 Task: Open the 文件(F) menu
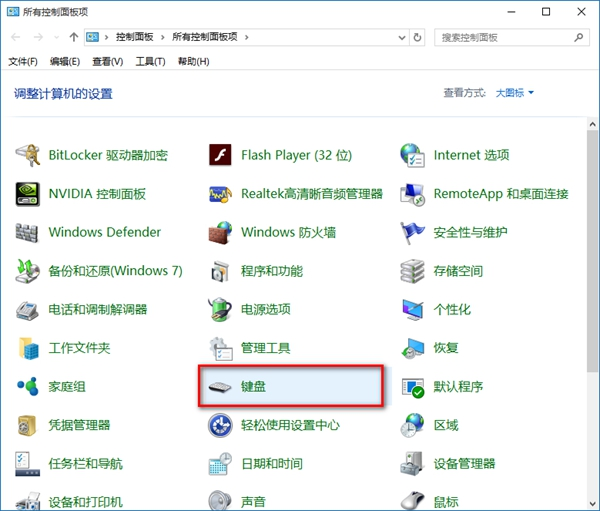click(23, 61)
